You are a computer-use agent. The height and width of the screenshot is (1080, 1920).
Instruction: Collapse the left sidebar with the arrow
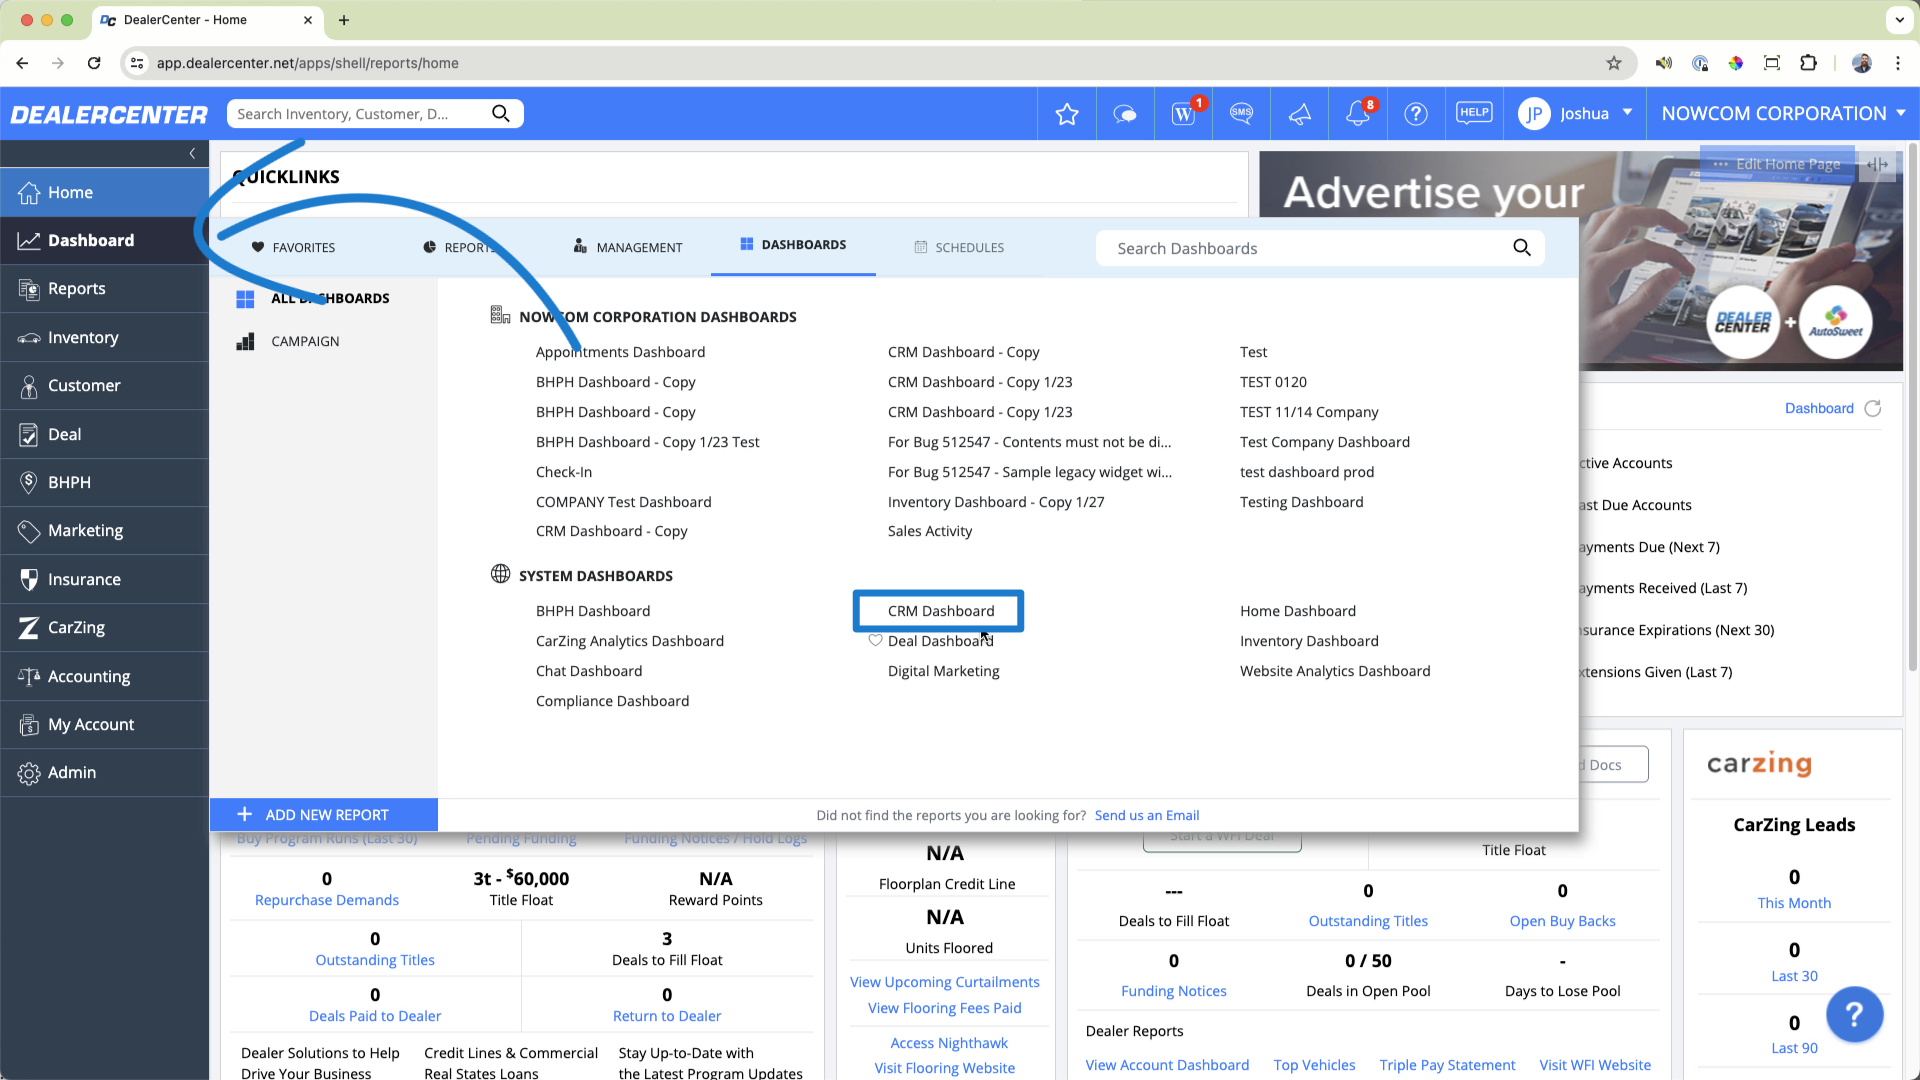[192, 153]
